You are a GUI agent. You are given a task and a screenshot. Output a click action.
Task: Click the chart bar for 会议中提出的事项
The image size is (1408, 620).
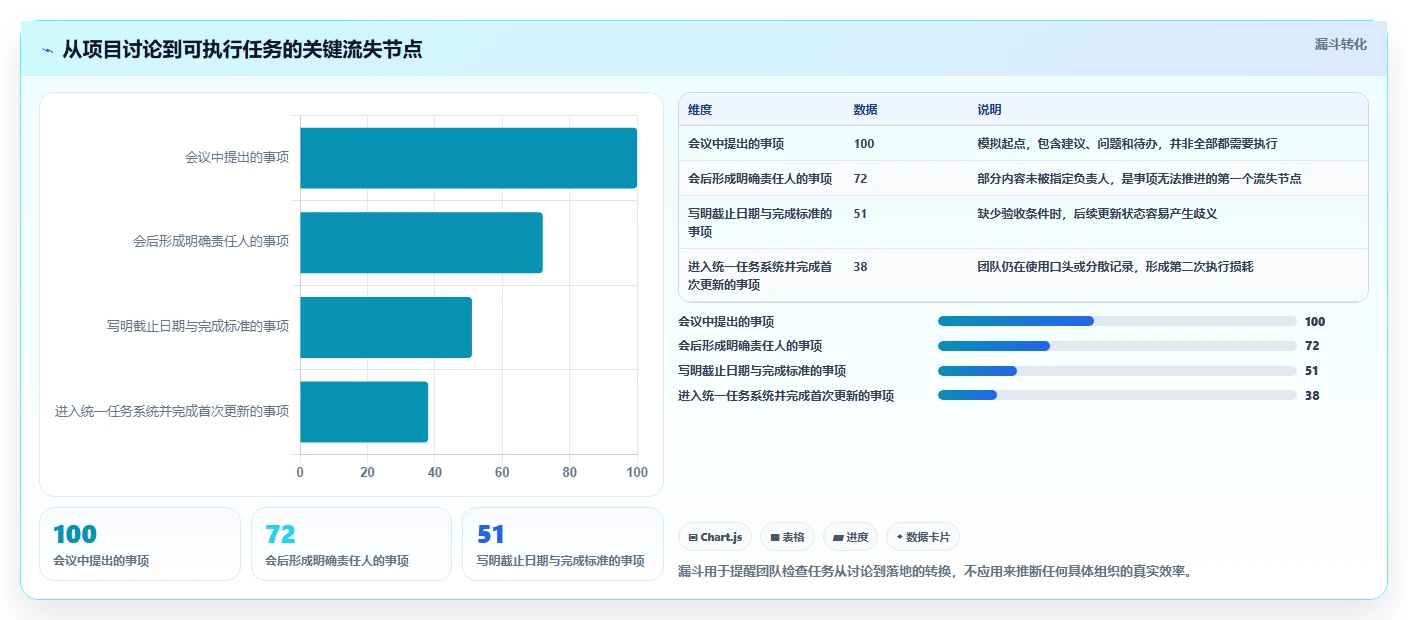point(468,158)
